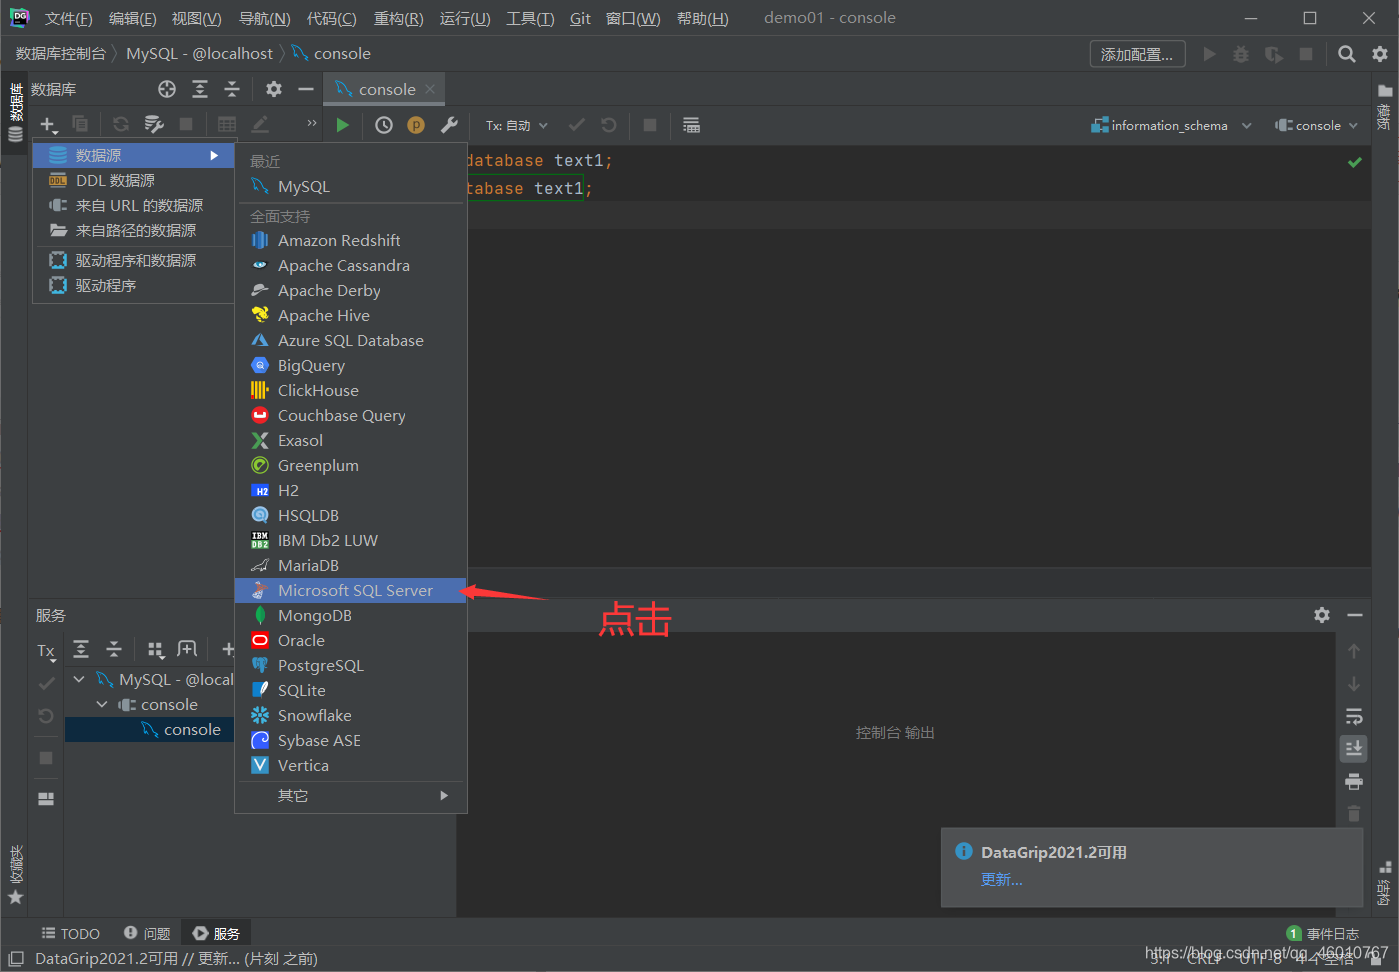Image resolution: width=1399 pixels, height=972 pixels.
Task: Click the table view icon in database toolbar
Action: point(227,124)
